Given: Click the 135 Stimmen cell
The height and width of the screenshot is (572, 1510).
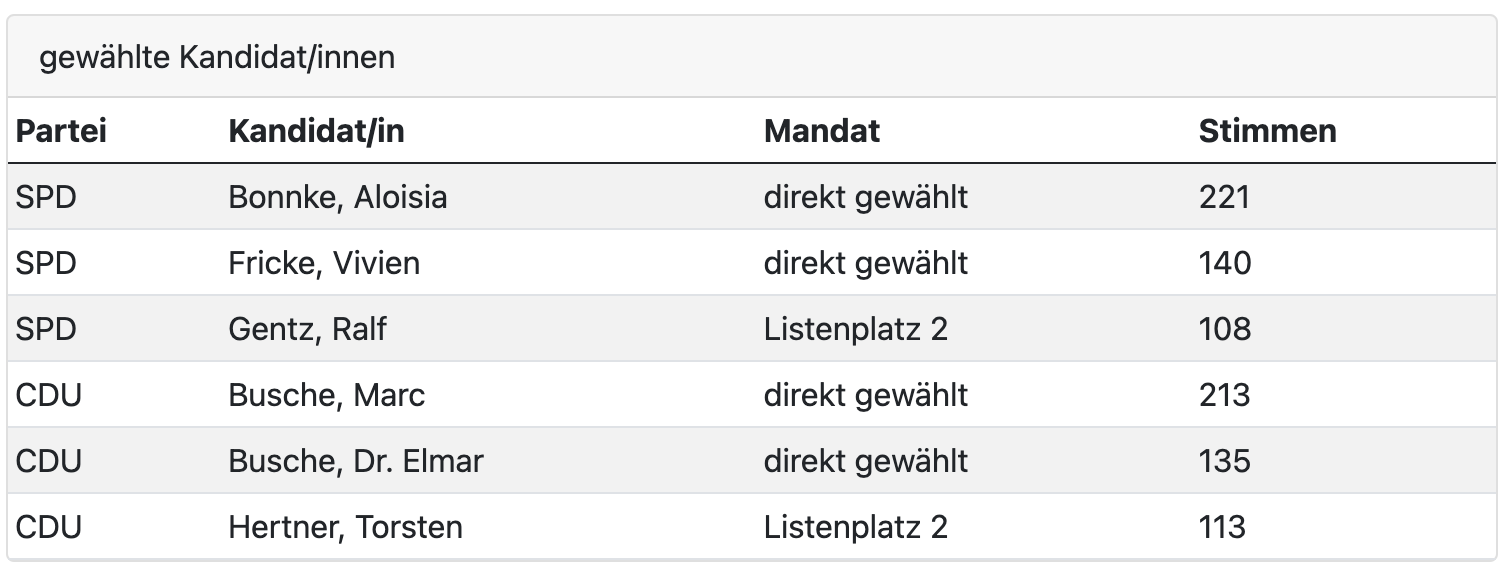Looking at the screenshot, I should (1224, 461).
